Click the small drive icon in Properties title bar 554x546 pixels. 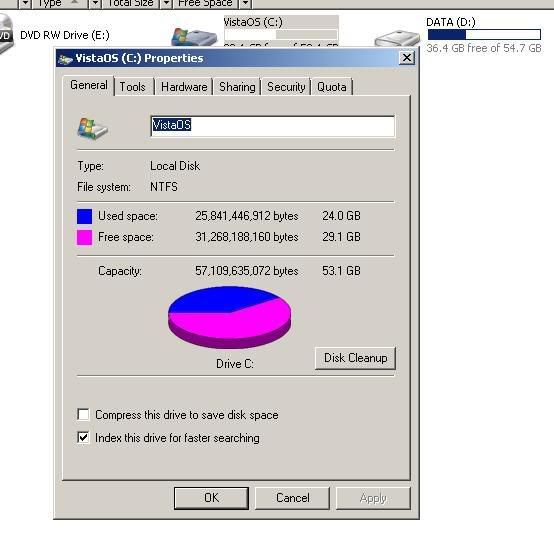pyautogui.click(x=65, y=59)
